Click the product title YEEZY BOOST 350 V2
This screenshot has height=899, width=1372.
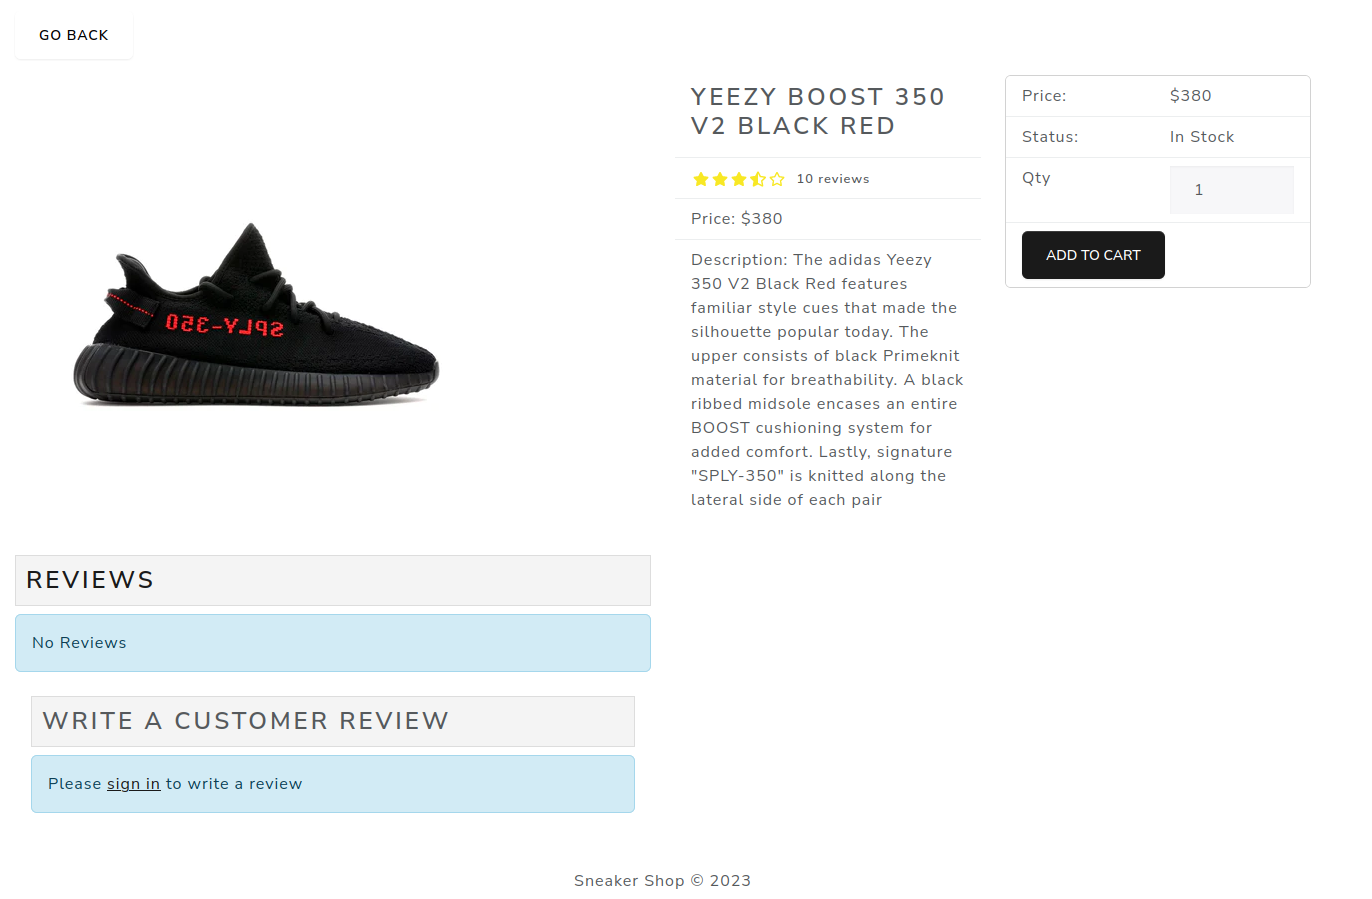click(817, 110)
